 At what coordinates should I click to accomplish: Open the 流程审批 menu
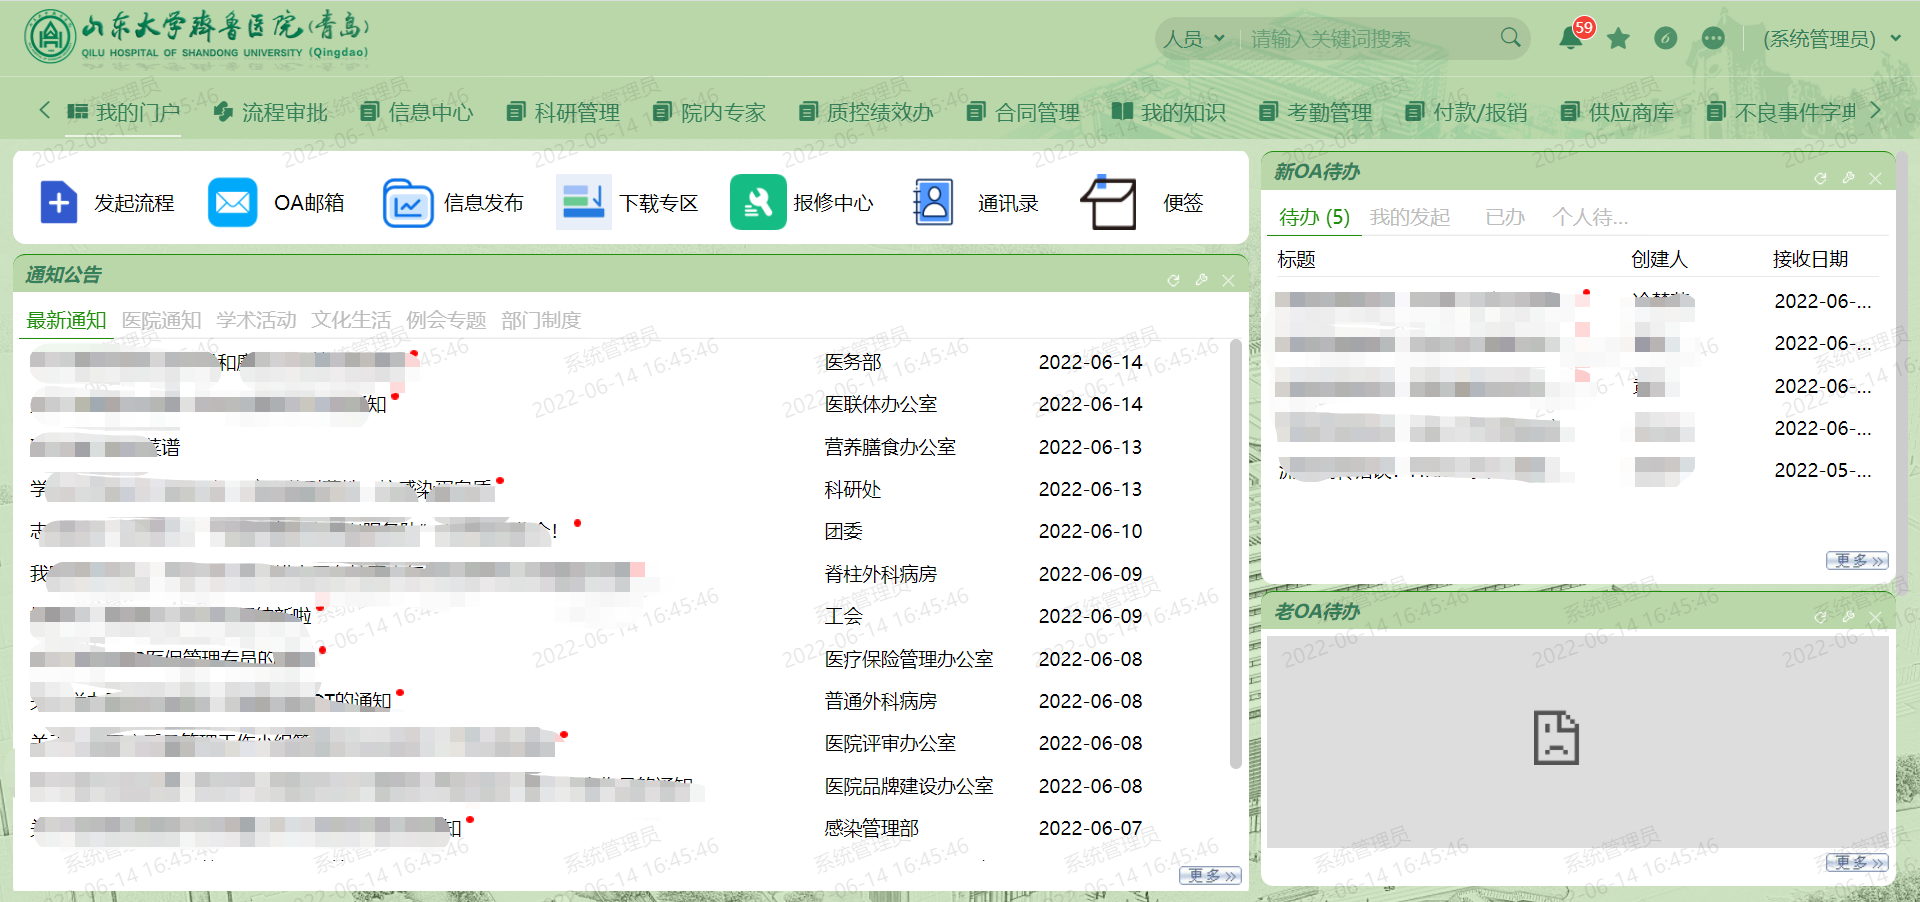[x=271, y=112]
